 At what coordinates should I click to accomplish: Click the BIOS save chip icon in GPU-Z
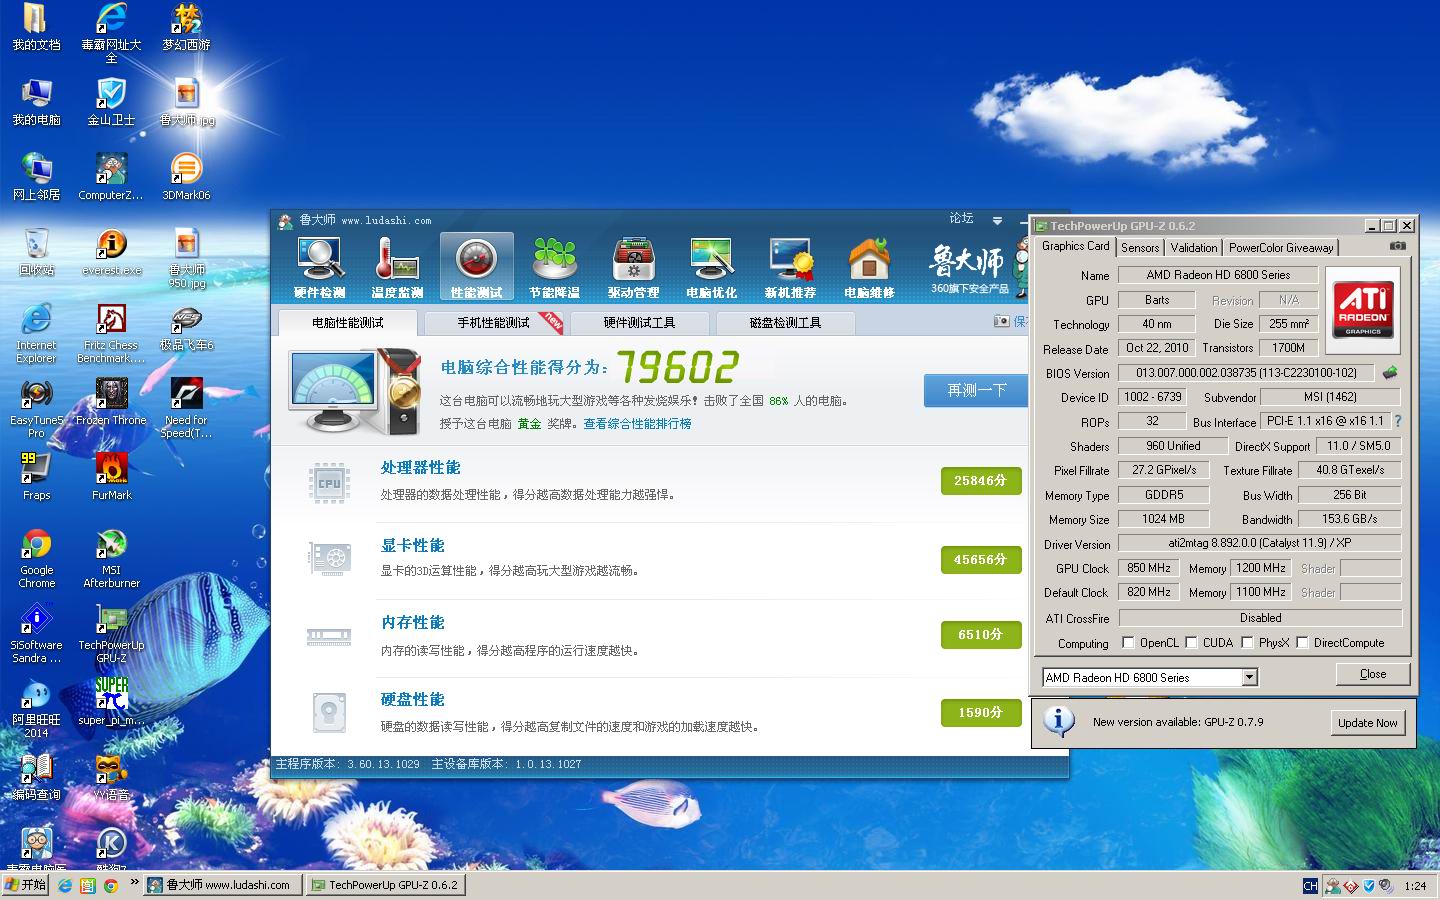coord(1390,373)
